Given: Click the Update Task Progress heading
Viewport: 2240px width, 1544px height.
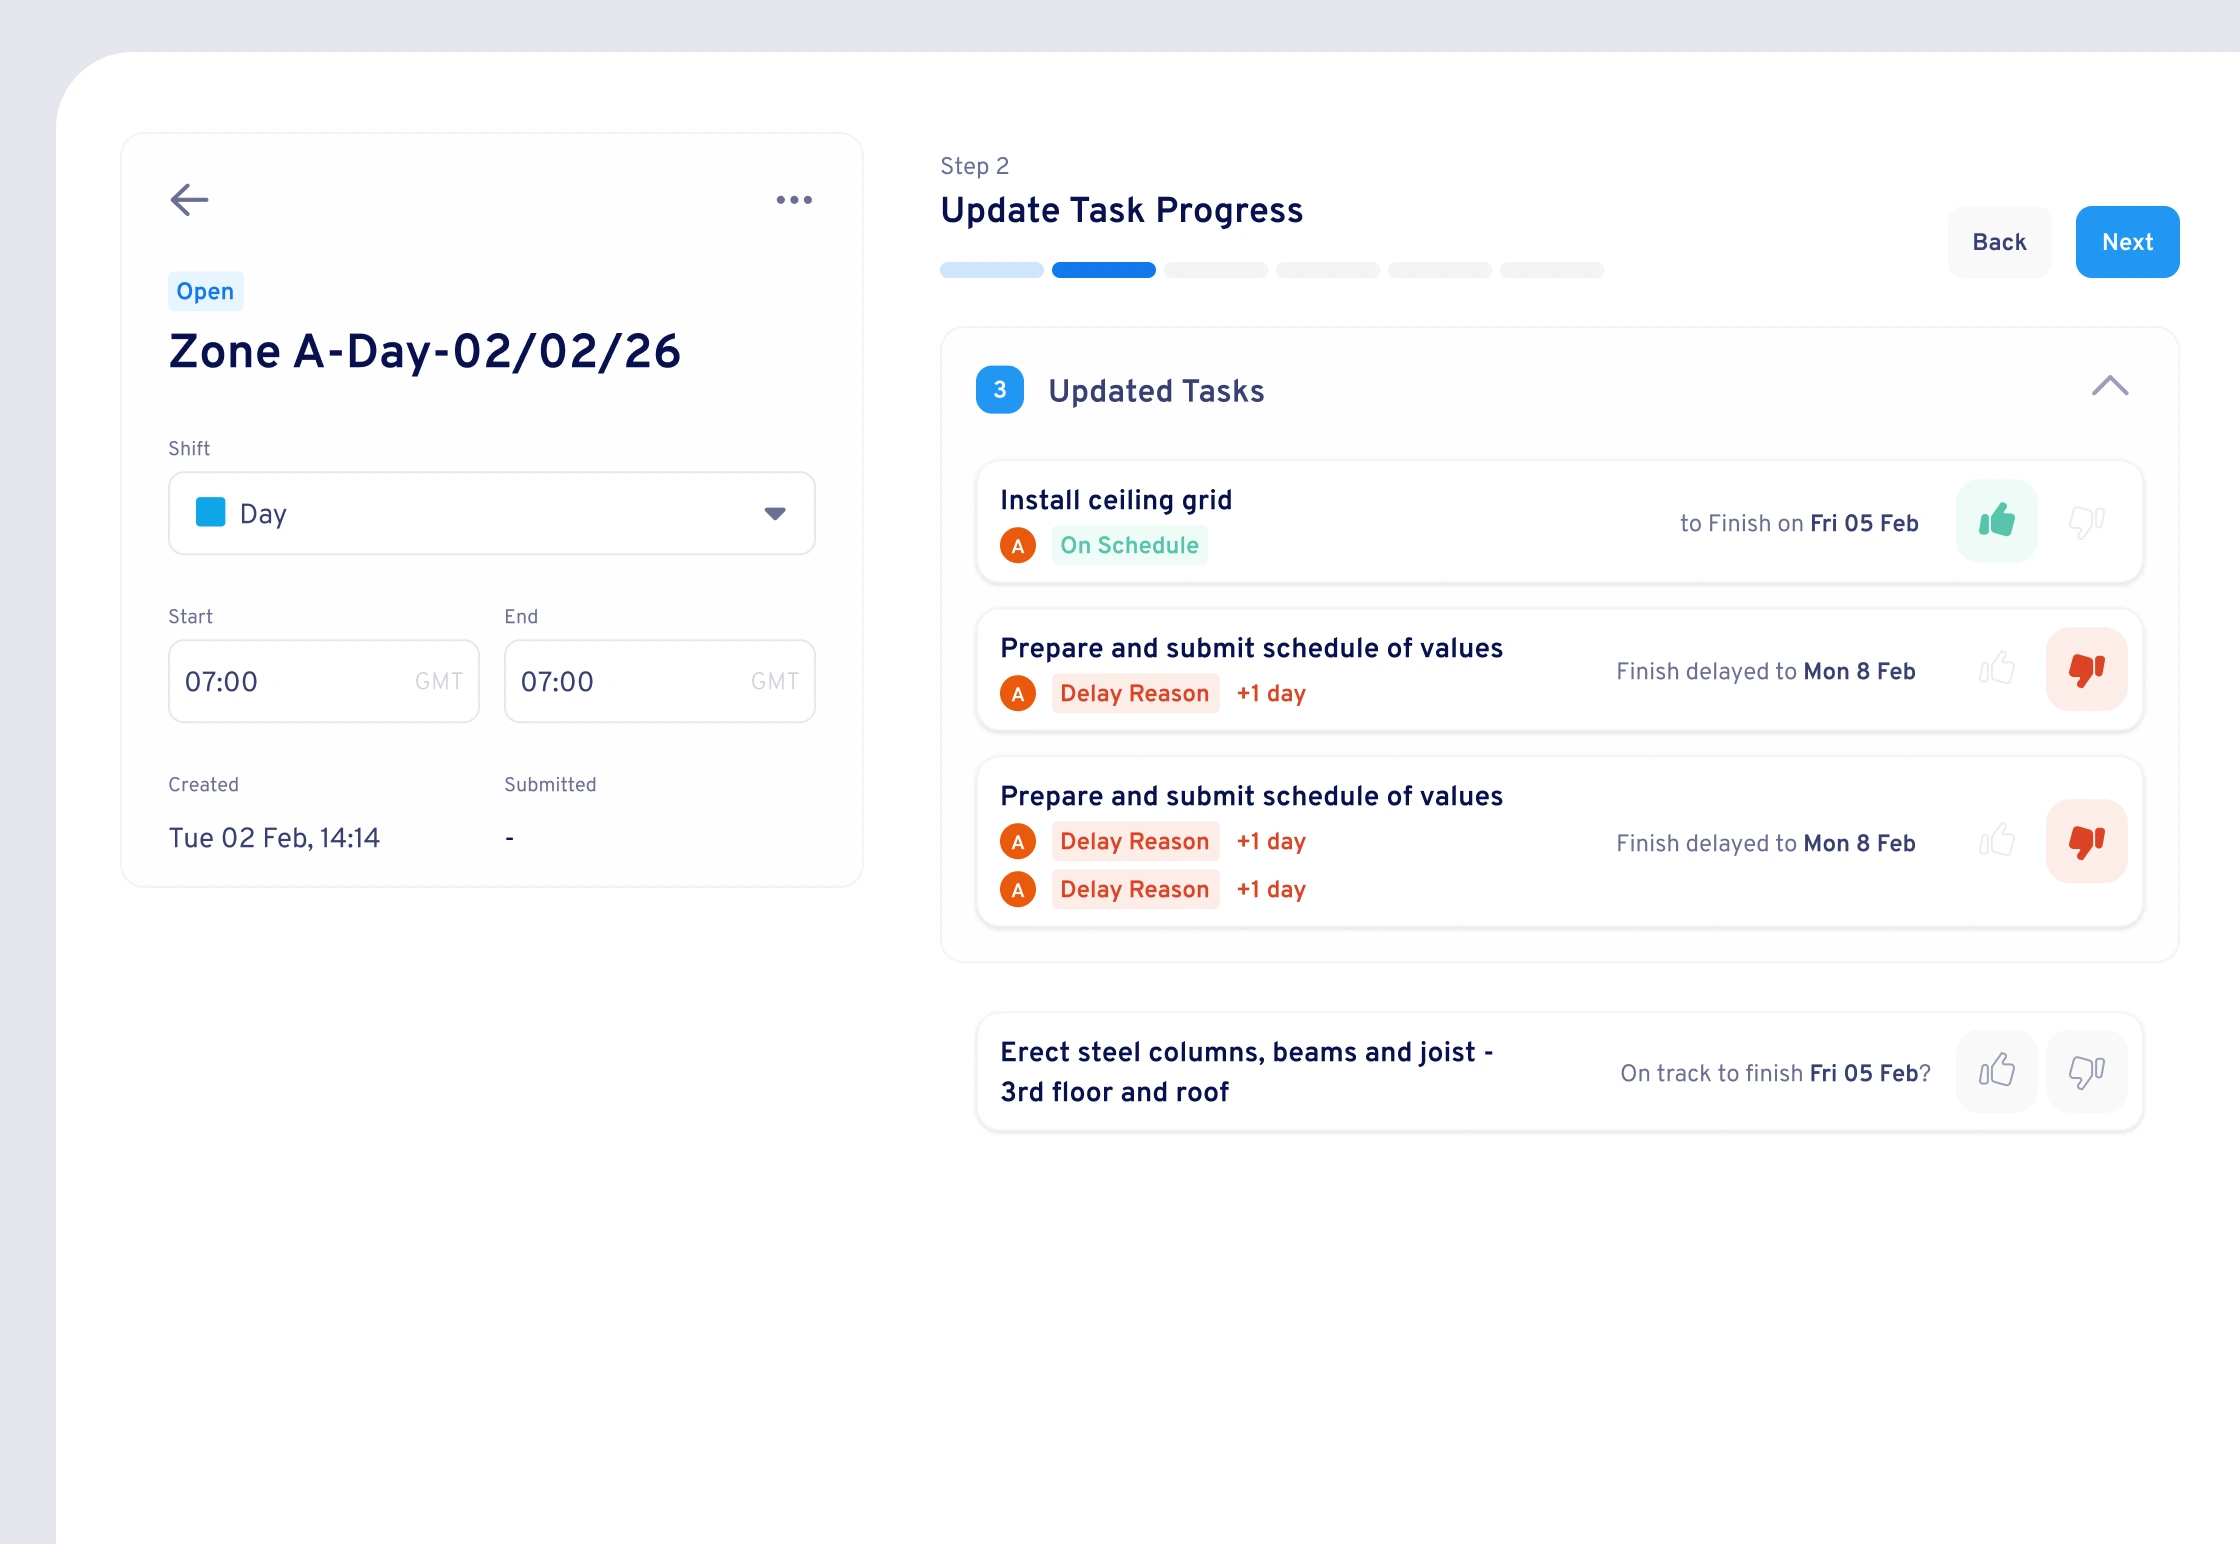Looking at the screenshot, I should pos(1121,210).
